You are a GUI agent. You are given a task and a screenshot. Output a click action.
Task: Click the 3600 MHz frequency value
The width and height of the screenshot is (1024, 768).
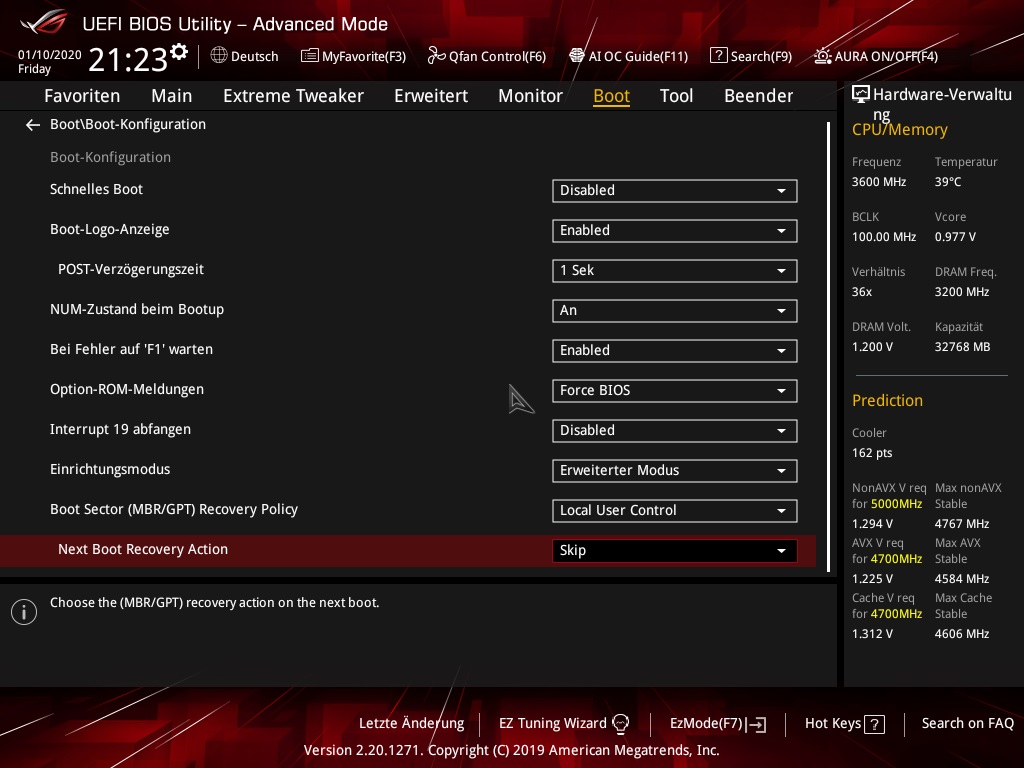878,182
